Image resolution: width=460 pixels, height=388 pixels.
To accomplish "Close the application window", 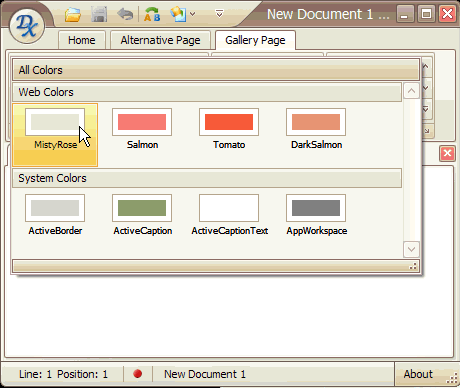I will pyautogui.click(x=447, y=14).
